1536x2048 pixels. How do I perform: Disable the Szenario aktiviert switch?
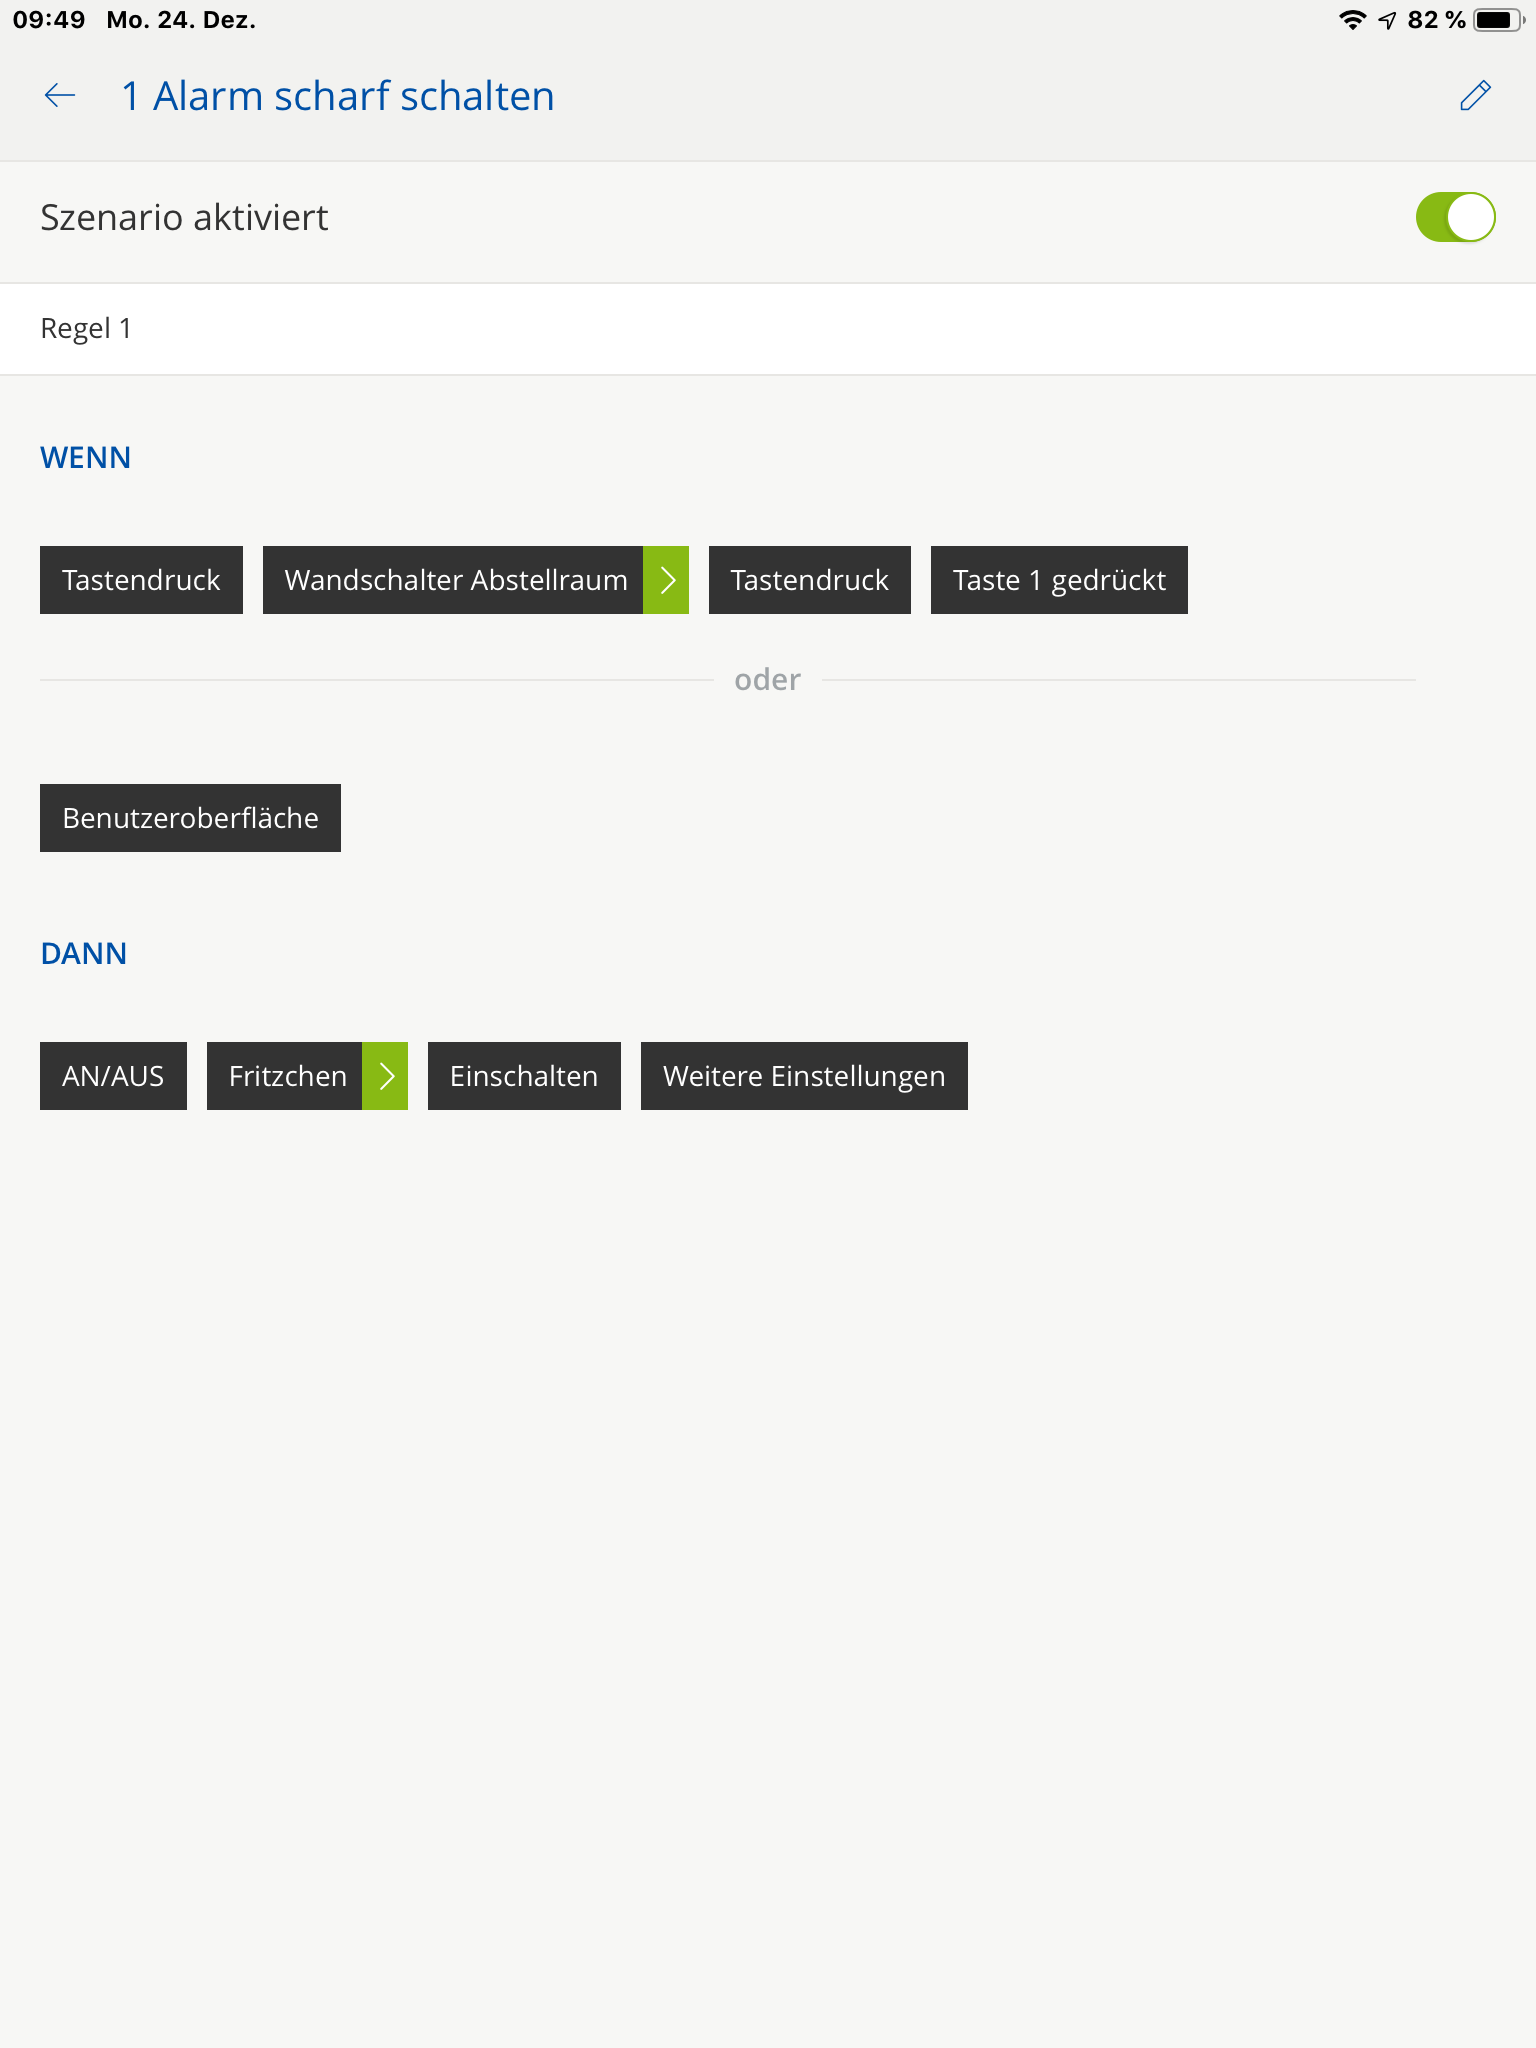[1455, 217]
